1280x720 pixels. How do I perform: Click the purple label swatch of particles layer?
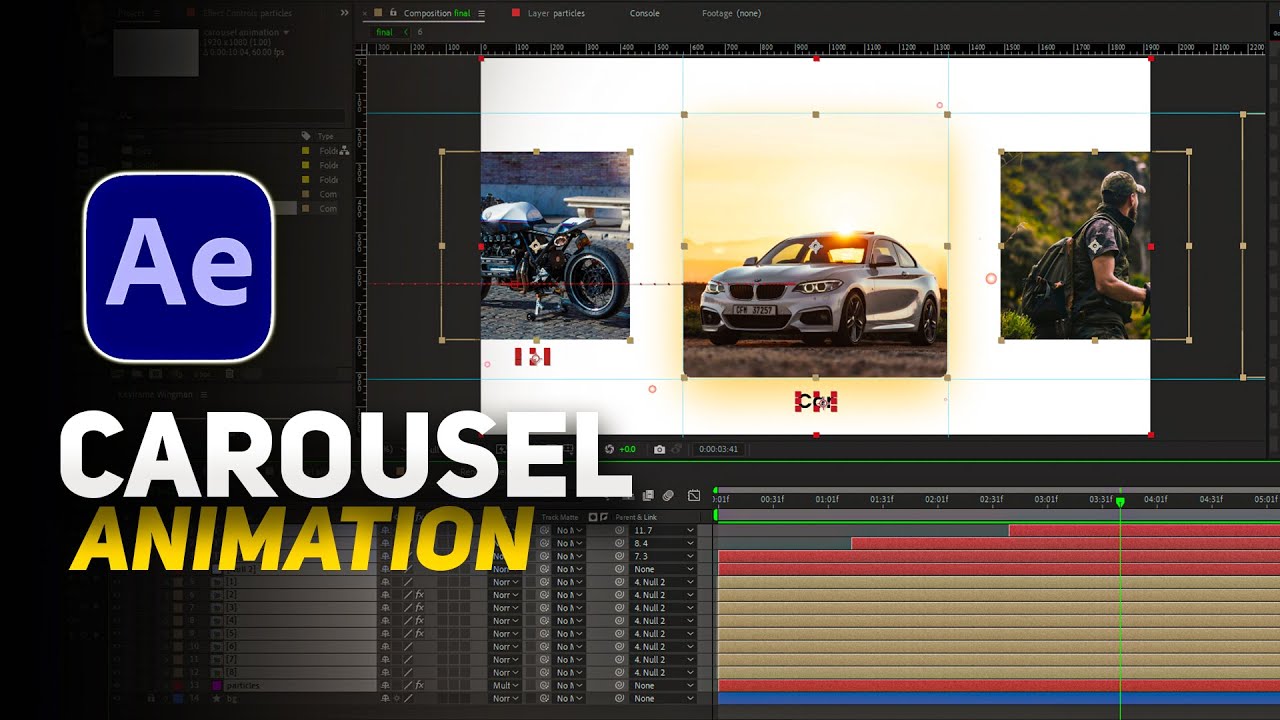pos(219,686)
